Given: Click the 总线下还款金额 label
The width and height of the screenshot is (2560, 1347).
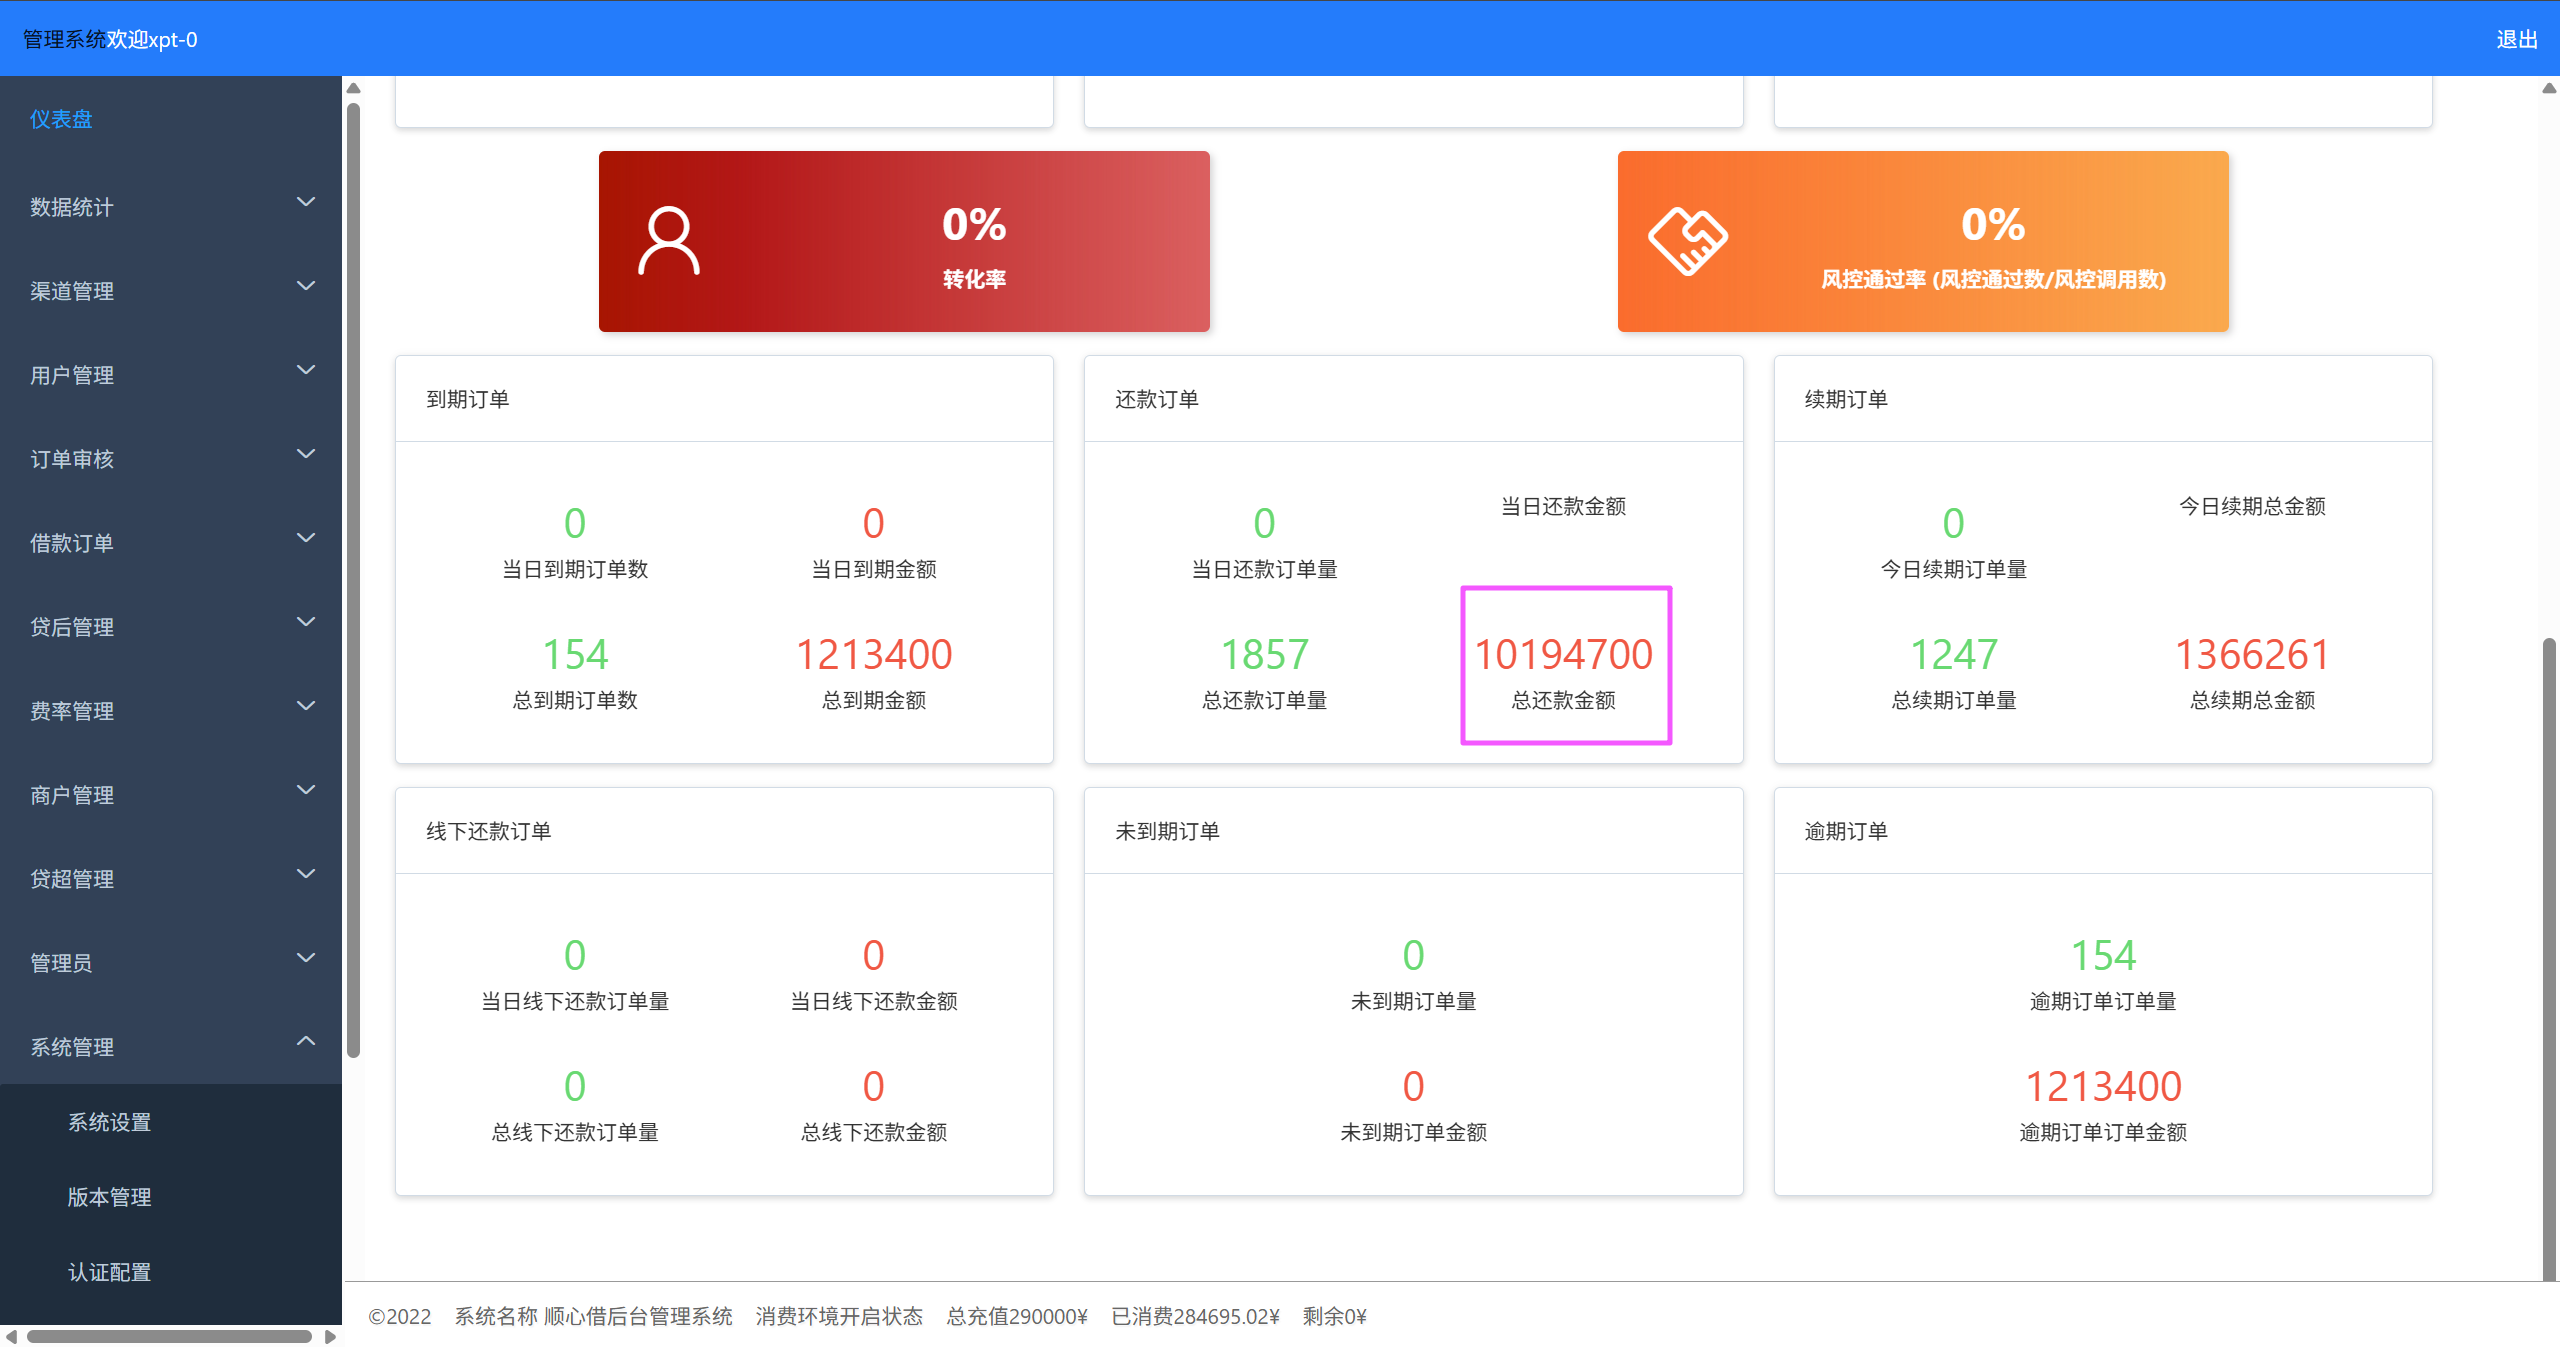Looking at the screenshot, I should (x=874, y=1132).
